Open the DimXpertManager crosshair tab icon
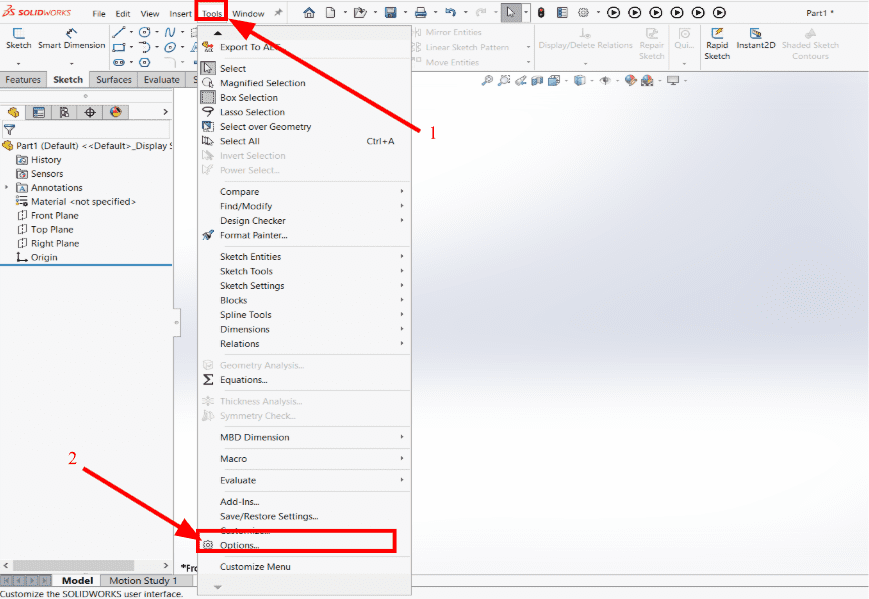This screenshot has height=599, width=869. point(90,112)
